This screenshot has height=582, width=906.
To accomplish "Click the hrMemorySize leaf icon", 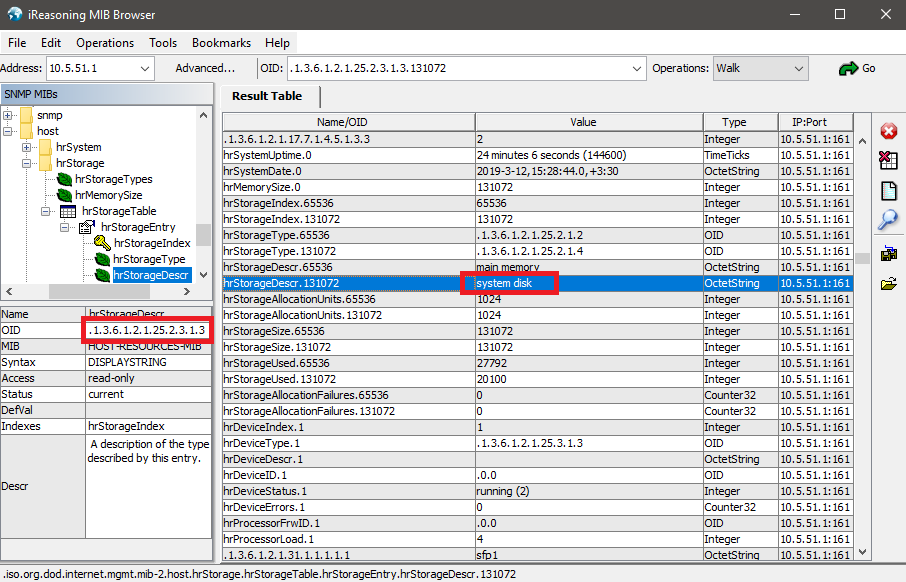I will (64, 195).
